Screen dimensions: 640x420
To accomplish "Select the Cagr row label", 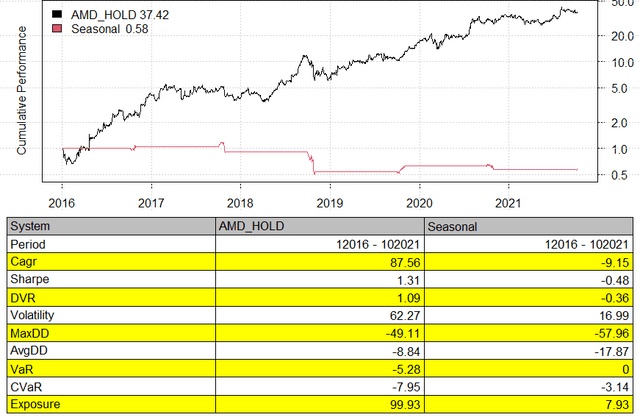I will pyautogui.click(x=23, y=262).
